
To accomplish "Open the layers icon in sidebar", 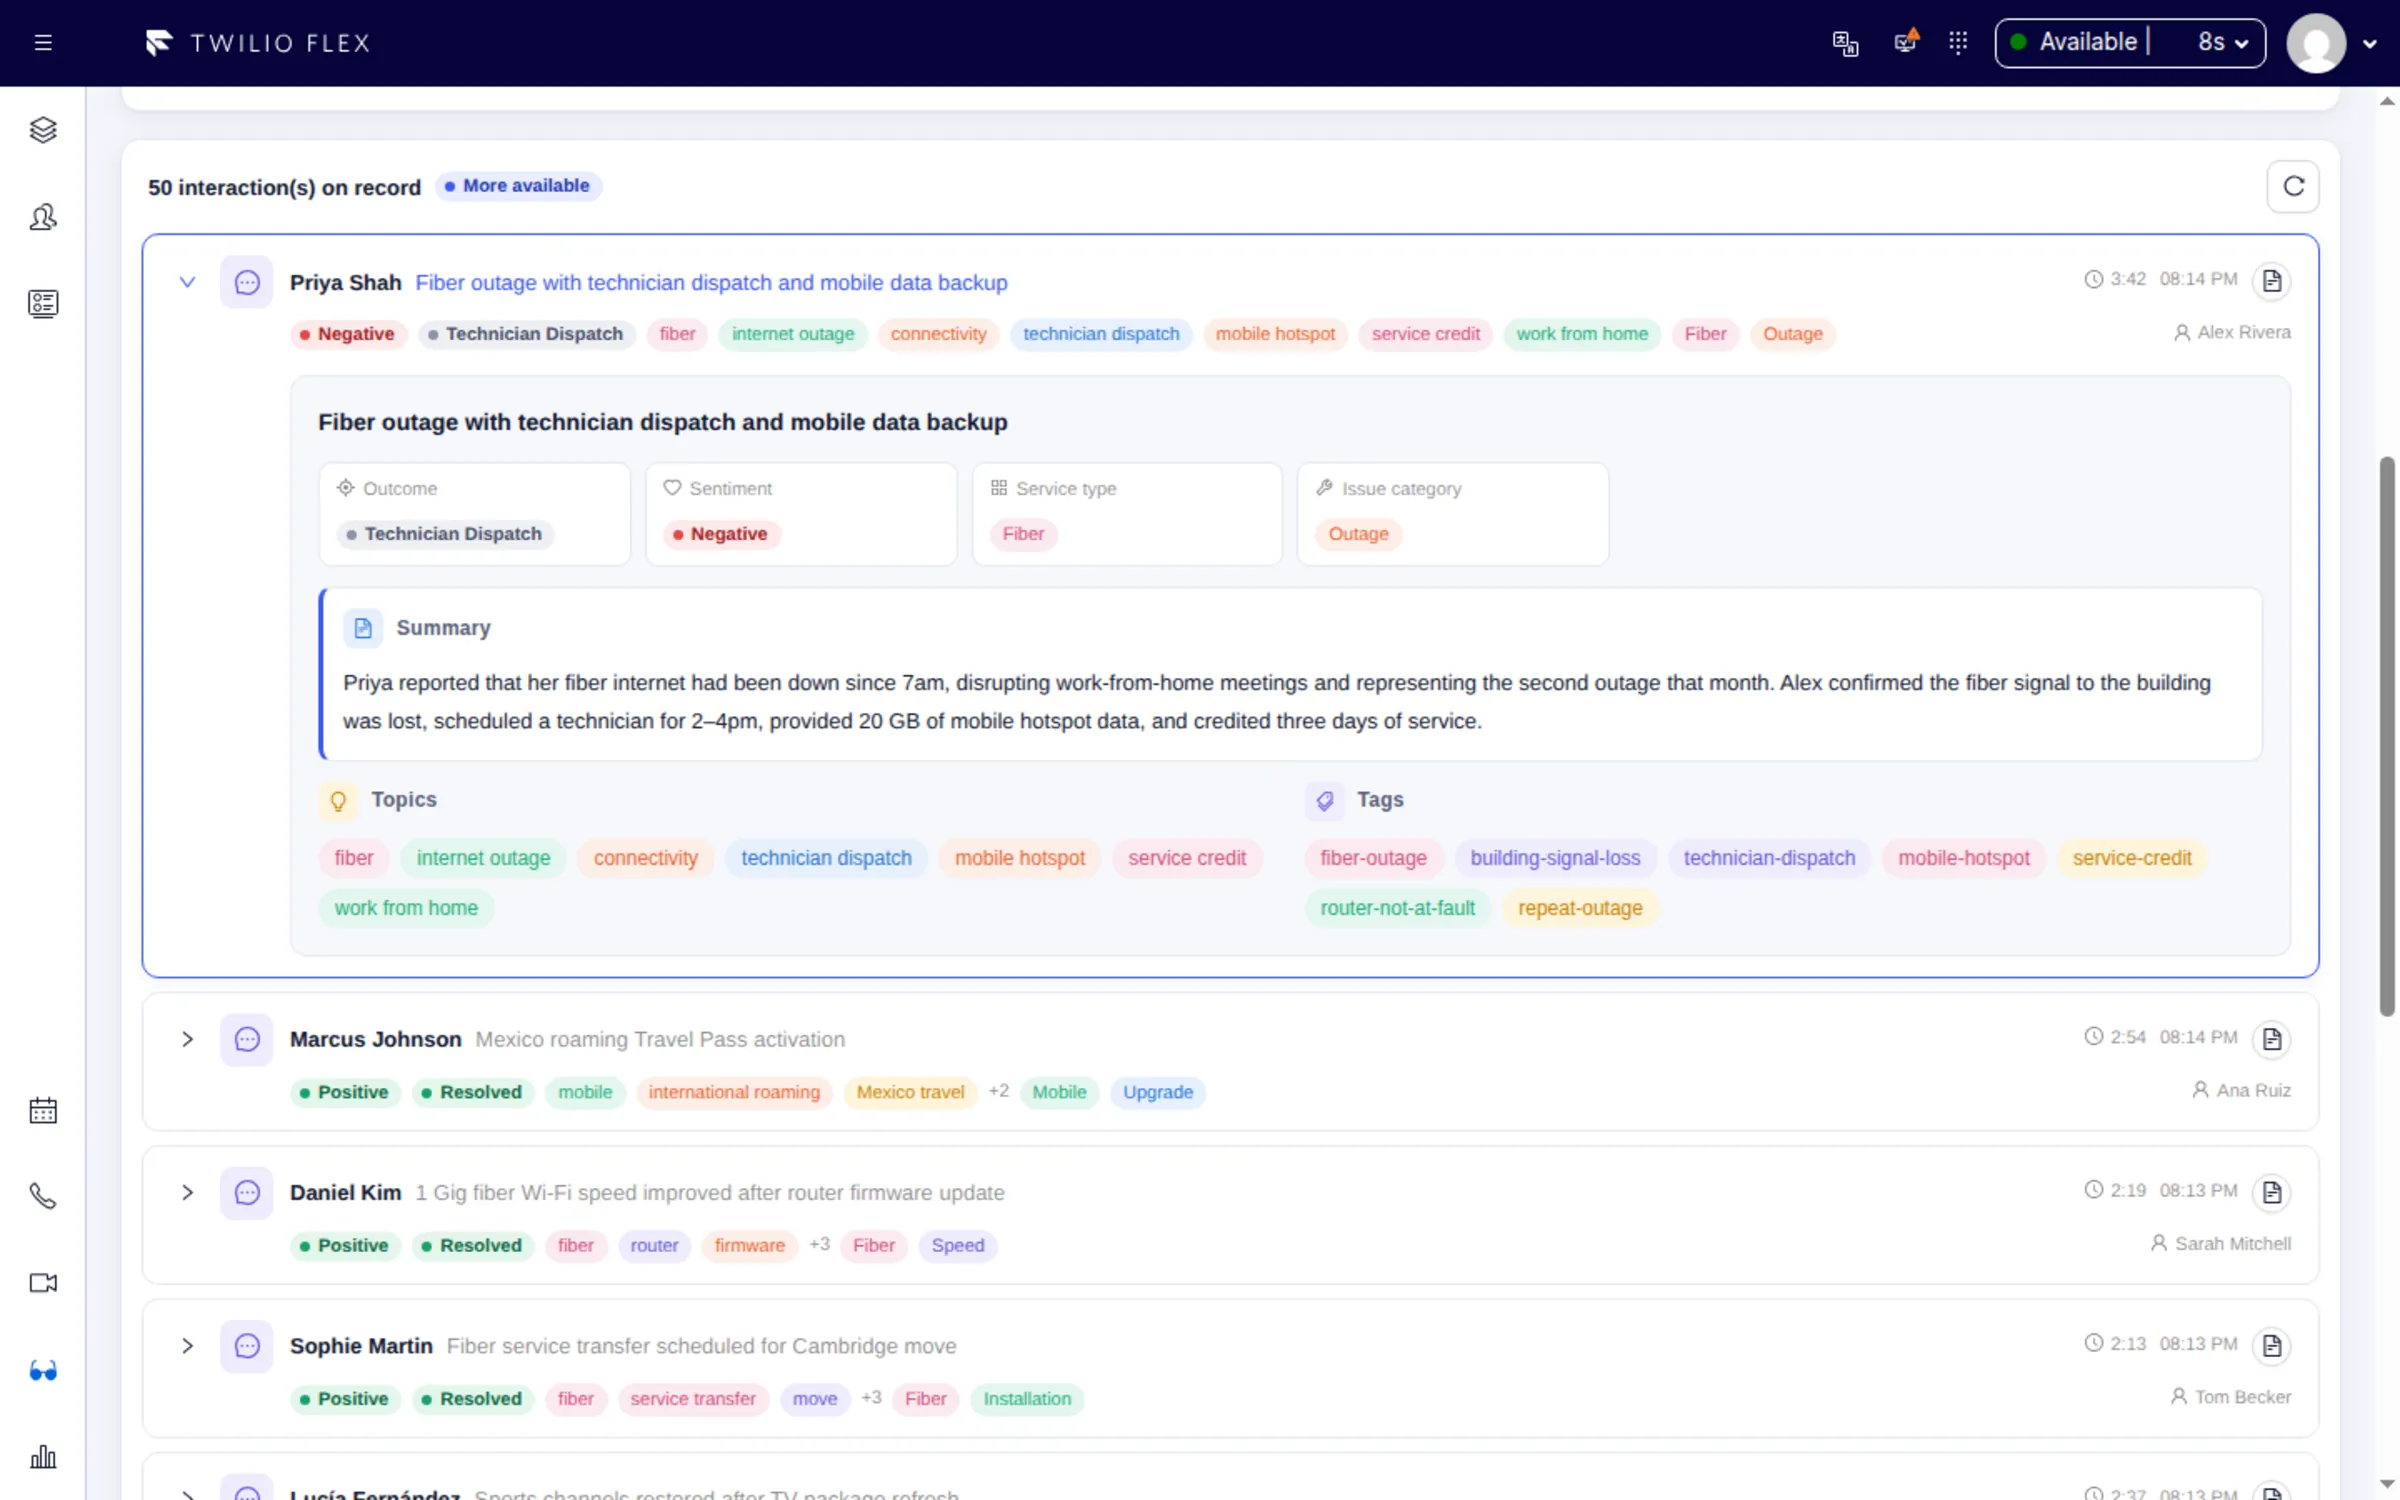I will click(x=43, y=130).
